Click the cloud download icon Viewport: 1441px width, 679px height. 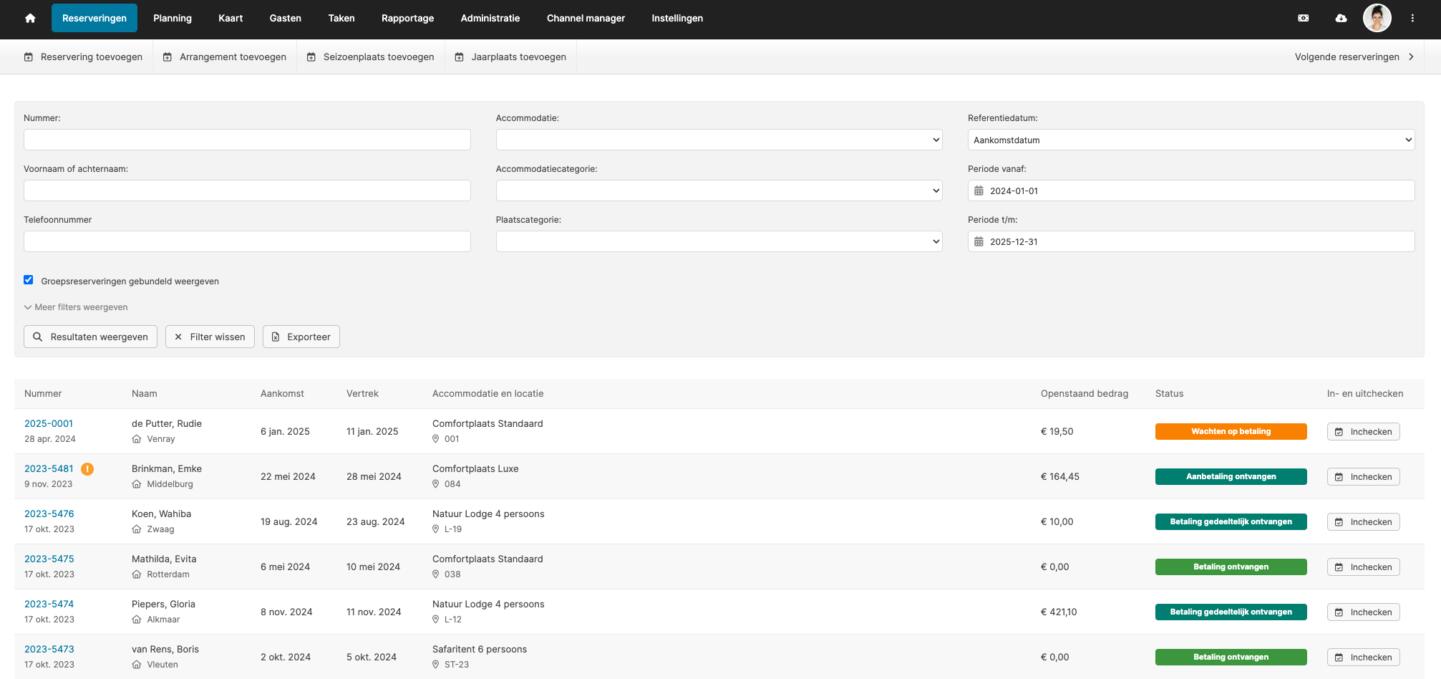tap(1341, 18)
